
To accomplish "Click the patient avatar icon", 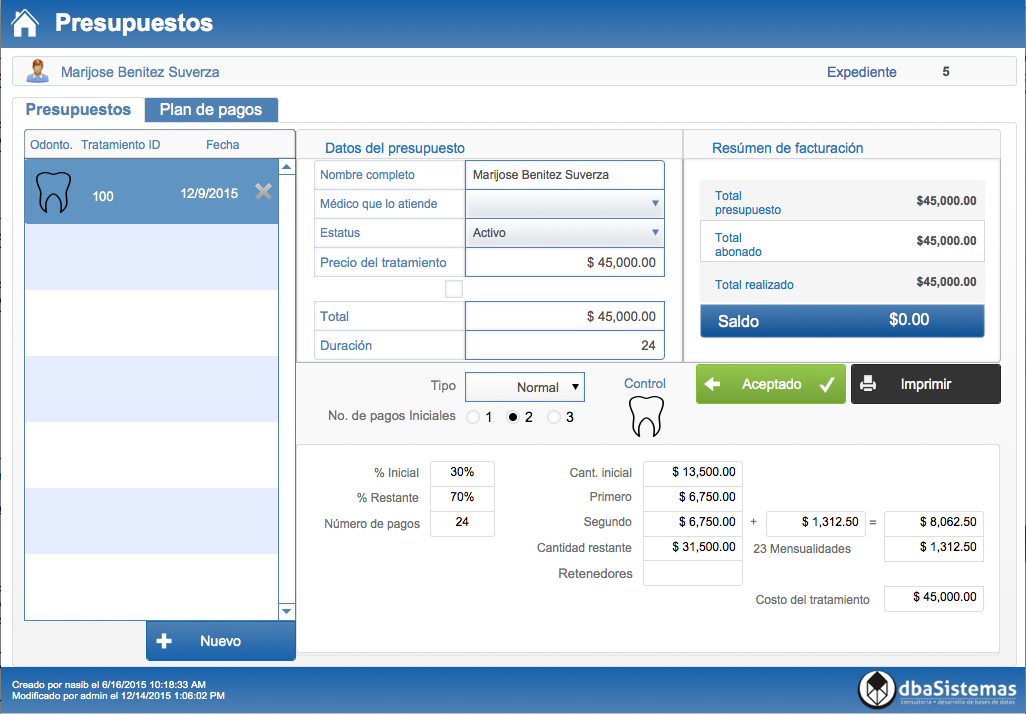I will click(x=37, y=72).
